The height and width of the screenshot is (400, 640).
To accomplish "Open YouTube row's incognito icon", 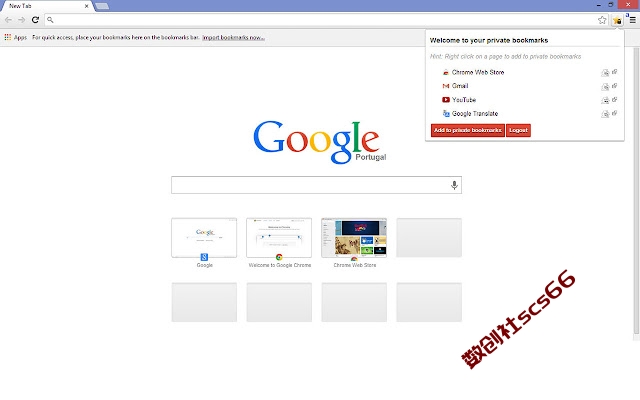I will (x=605, y=100).
